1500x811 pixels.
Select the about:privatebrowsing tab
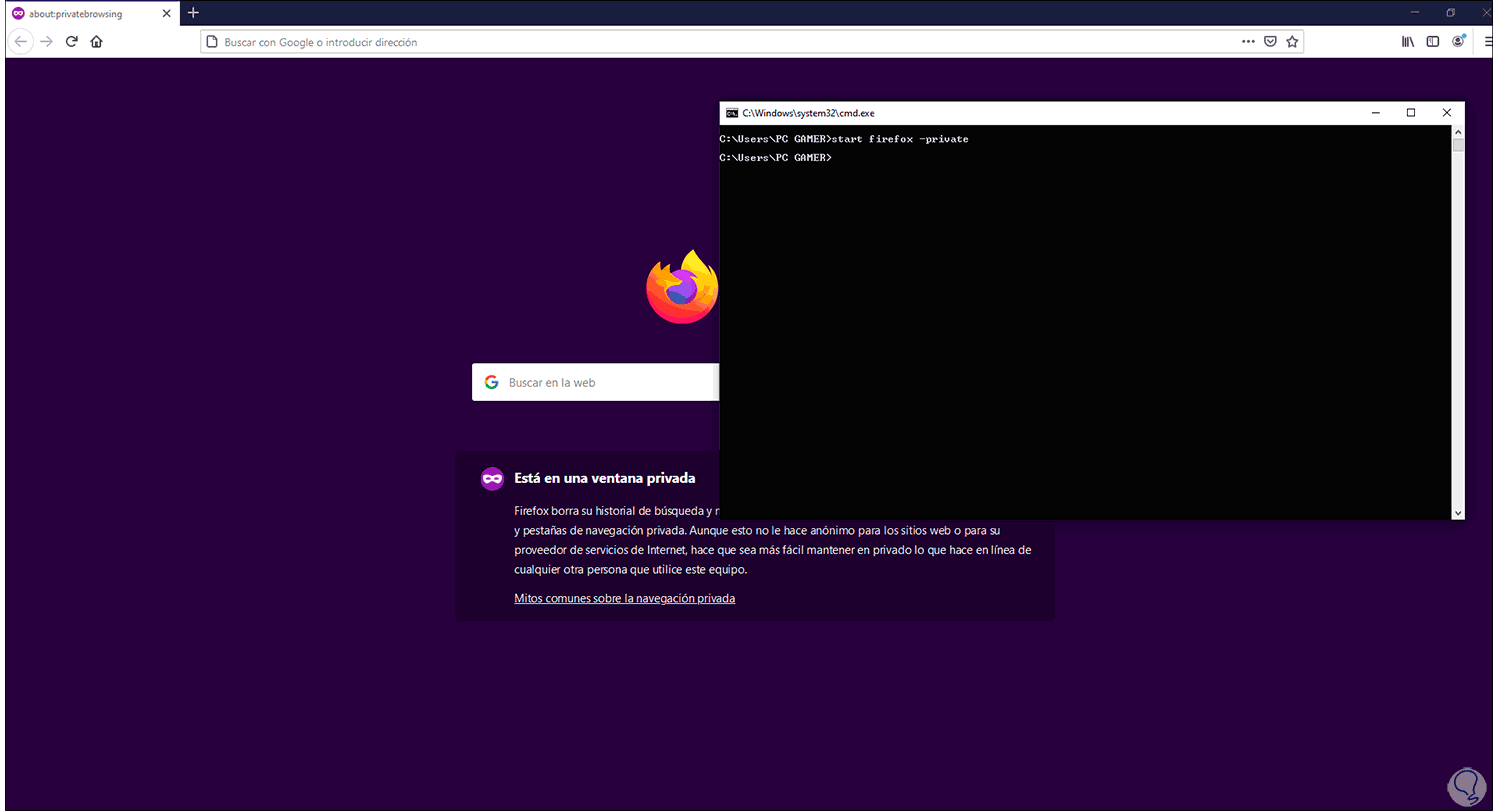coord(90,13)
